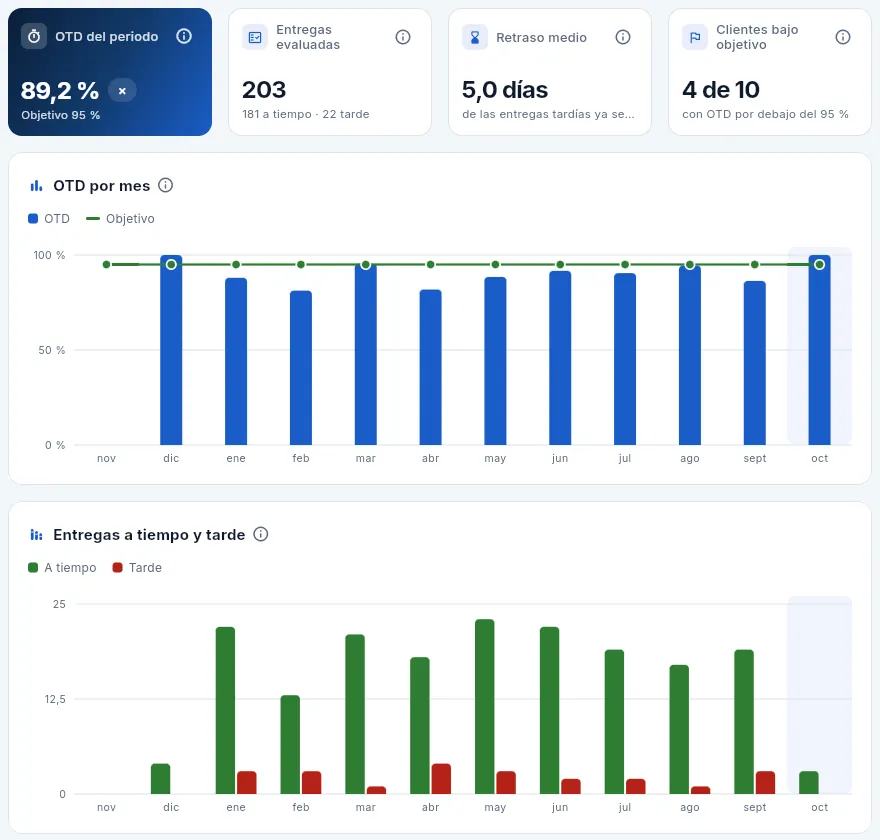Image resolution: width=880 pixels, height=840 pixels.
Task: Select the Entregas evaluadas card
Action: (330, 72)
